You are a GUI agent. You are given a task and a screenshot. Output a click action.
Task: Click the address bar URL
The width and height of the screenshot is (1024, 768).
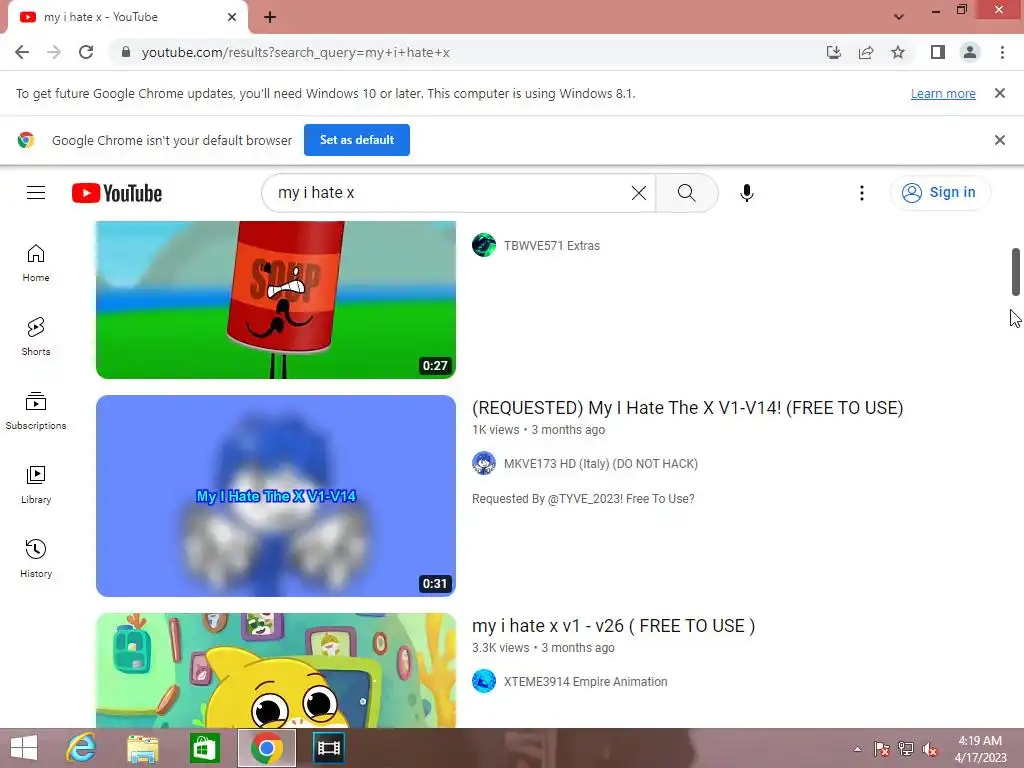[295, 52]
